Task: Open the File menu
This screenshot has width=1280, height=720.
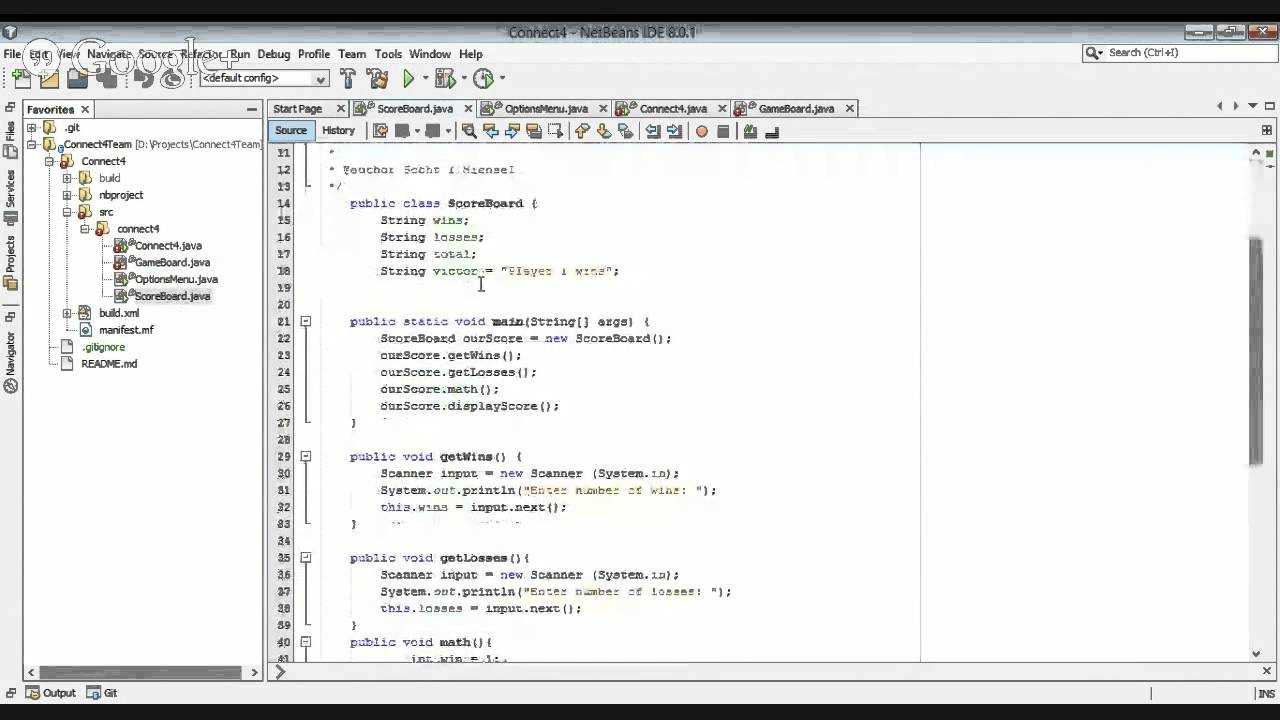Action: (12, 54)
